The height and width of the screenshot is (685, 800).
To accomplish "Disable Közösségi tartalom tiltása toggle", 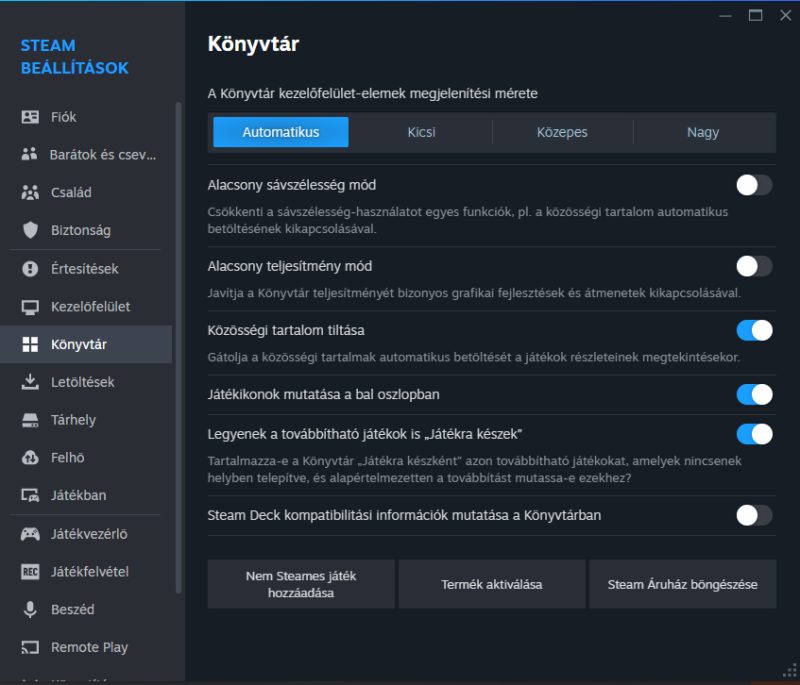I will [x=754, y=330].
